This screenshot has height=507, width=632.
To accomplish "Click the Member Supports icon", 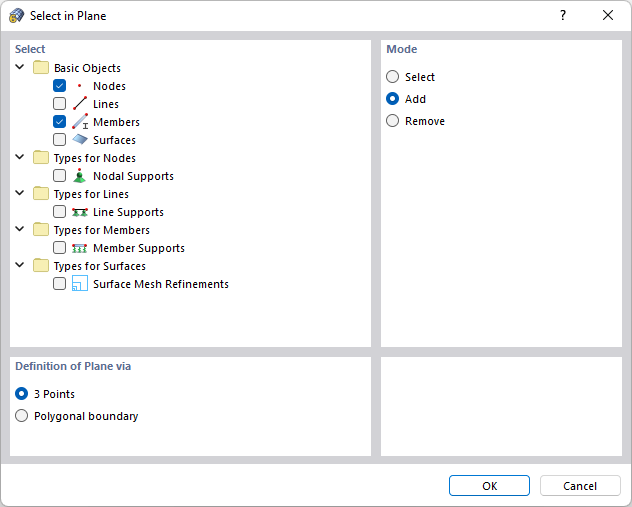I will tap(80, 248).
